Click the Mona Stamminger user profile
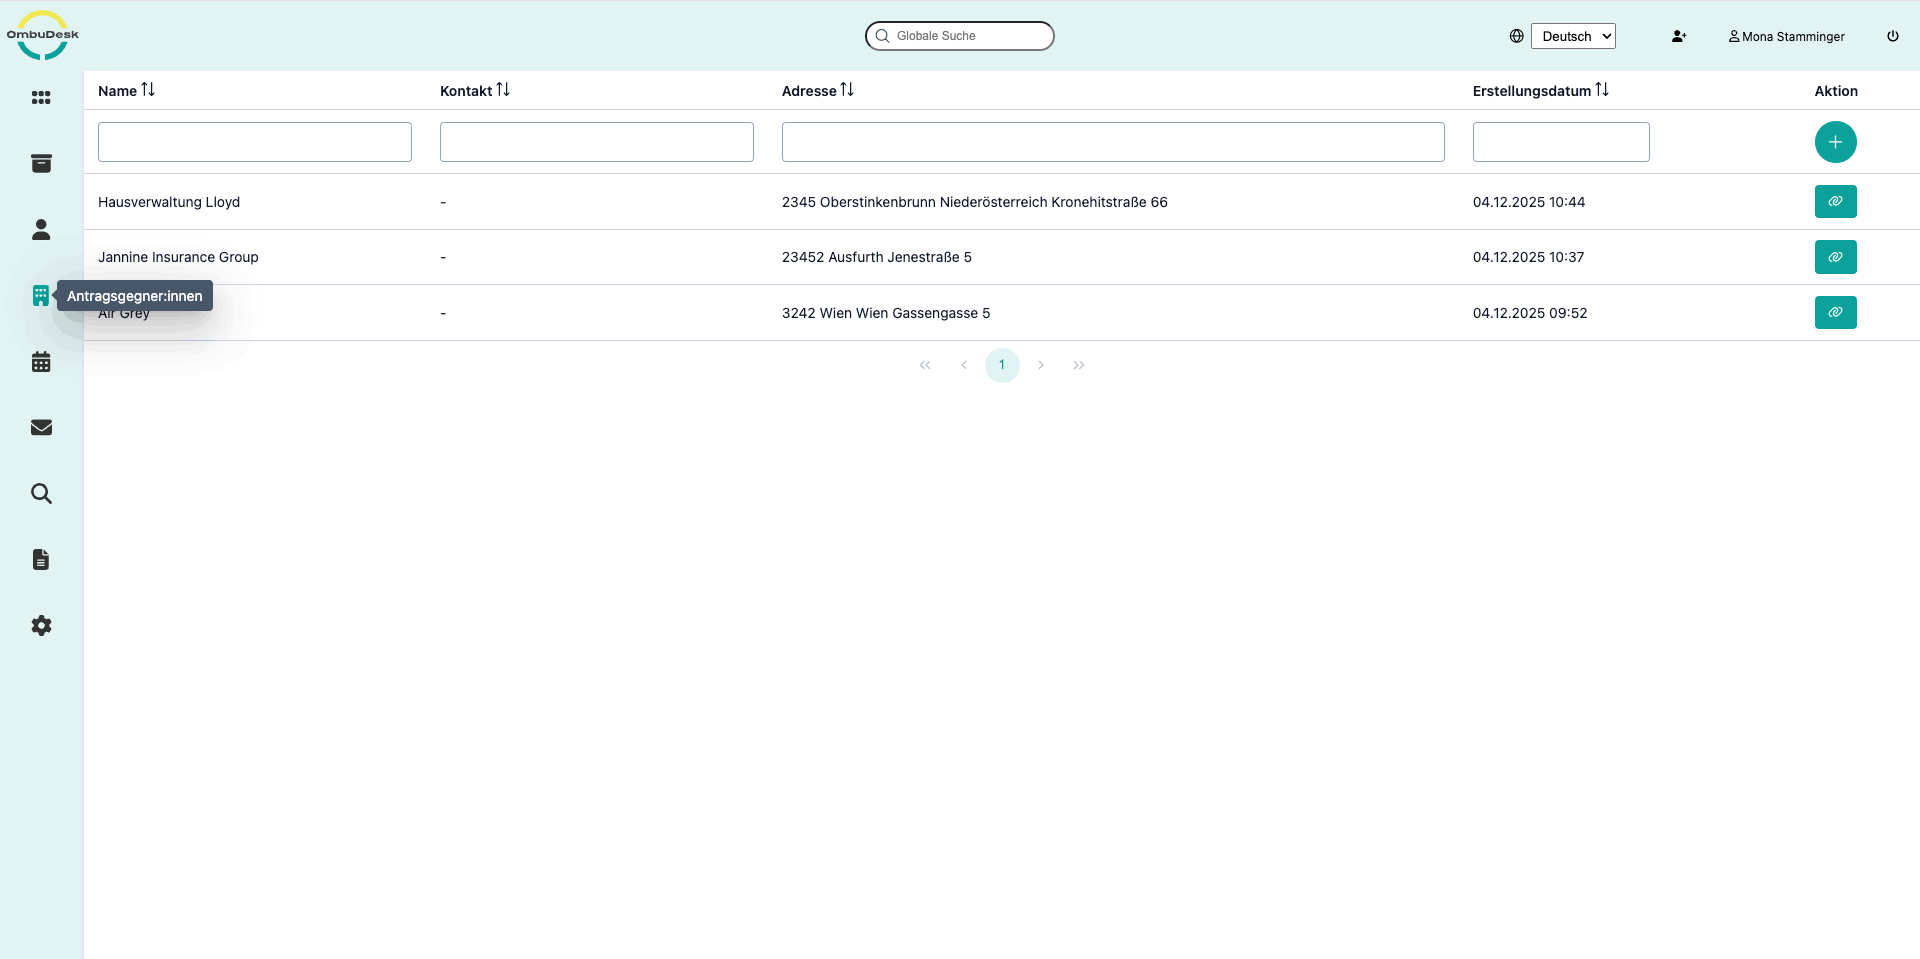 (x=1787, y=36)
